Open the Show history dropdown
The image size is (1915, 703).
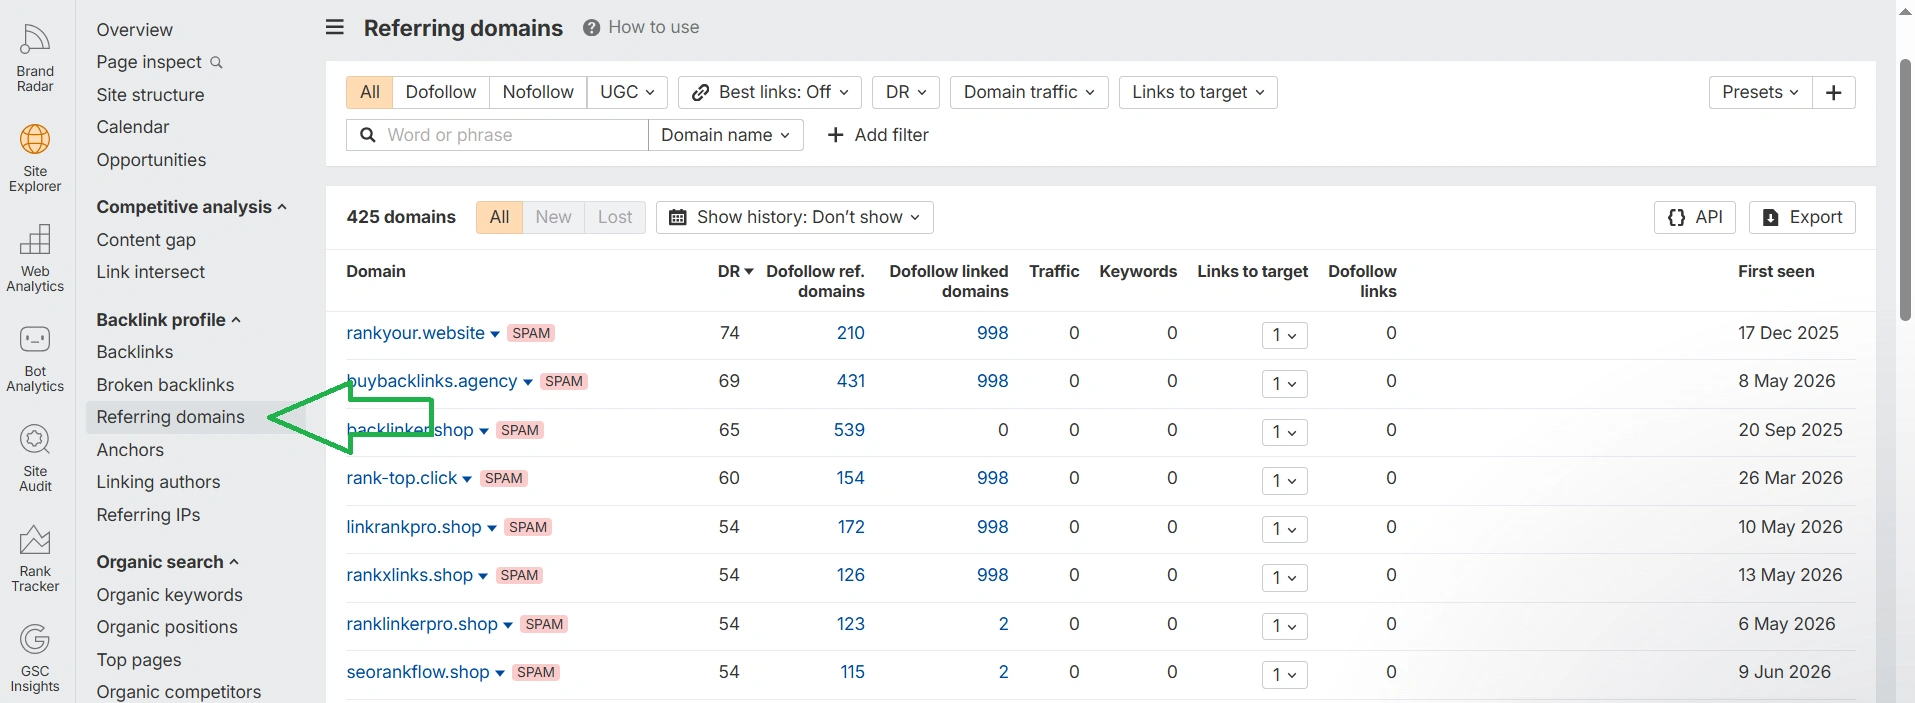click(794, 217)
